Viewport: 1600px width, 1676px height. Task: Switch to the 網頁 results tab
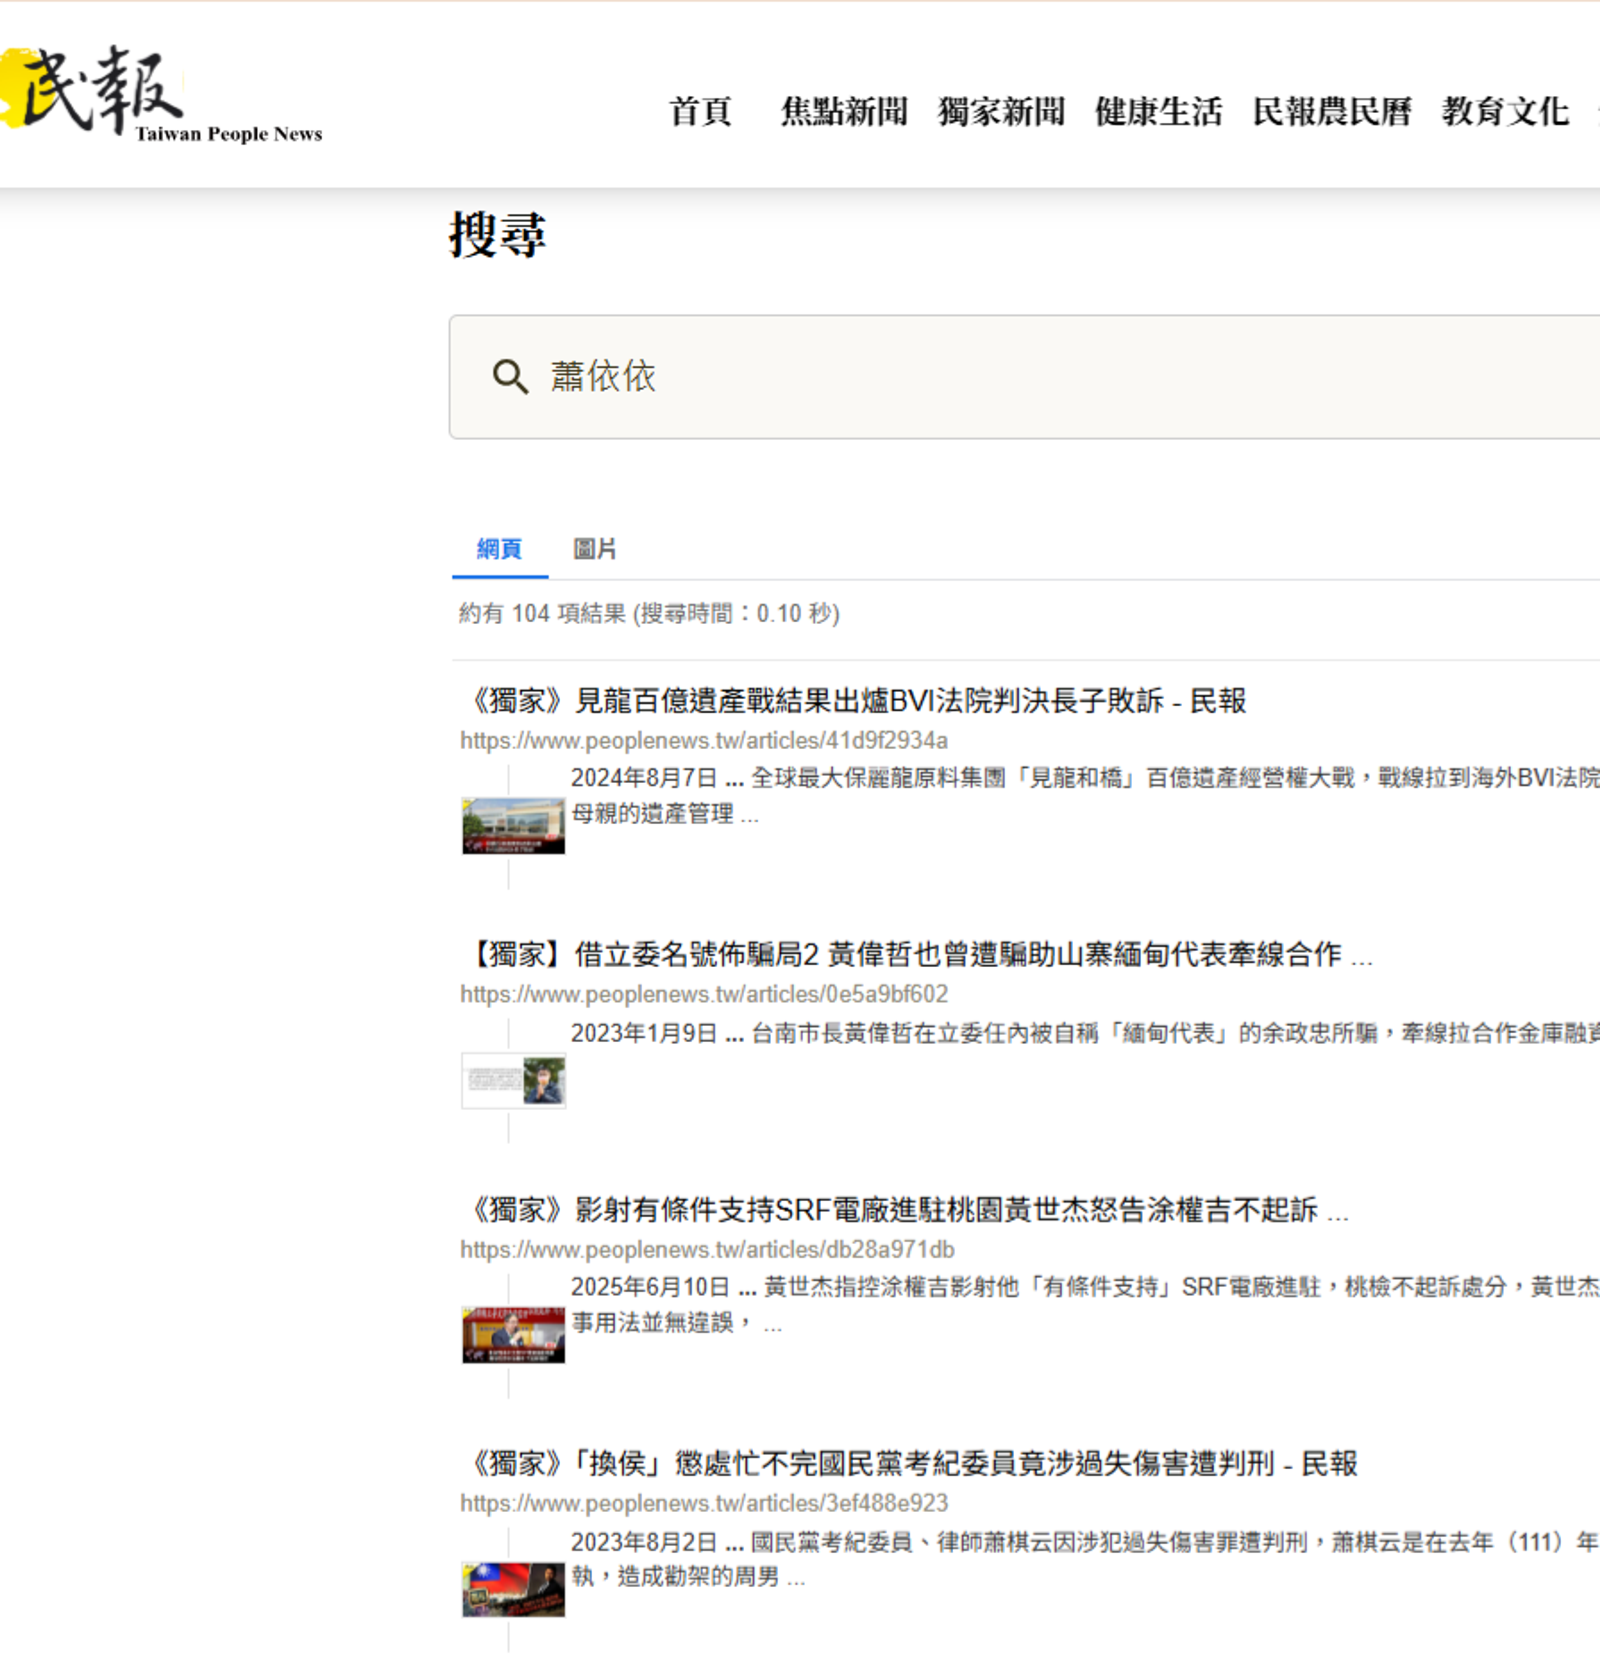point(499,549)
